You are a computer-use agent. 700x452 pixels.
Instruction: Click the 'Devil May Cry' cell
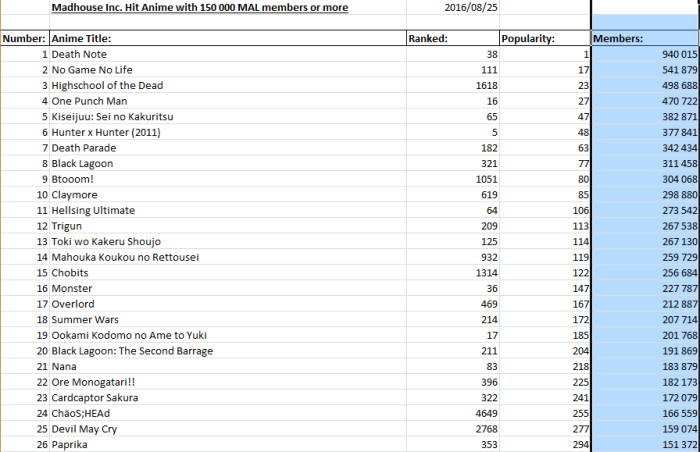228,429
